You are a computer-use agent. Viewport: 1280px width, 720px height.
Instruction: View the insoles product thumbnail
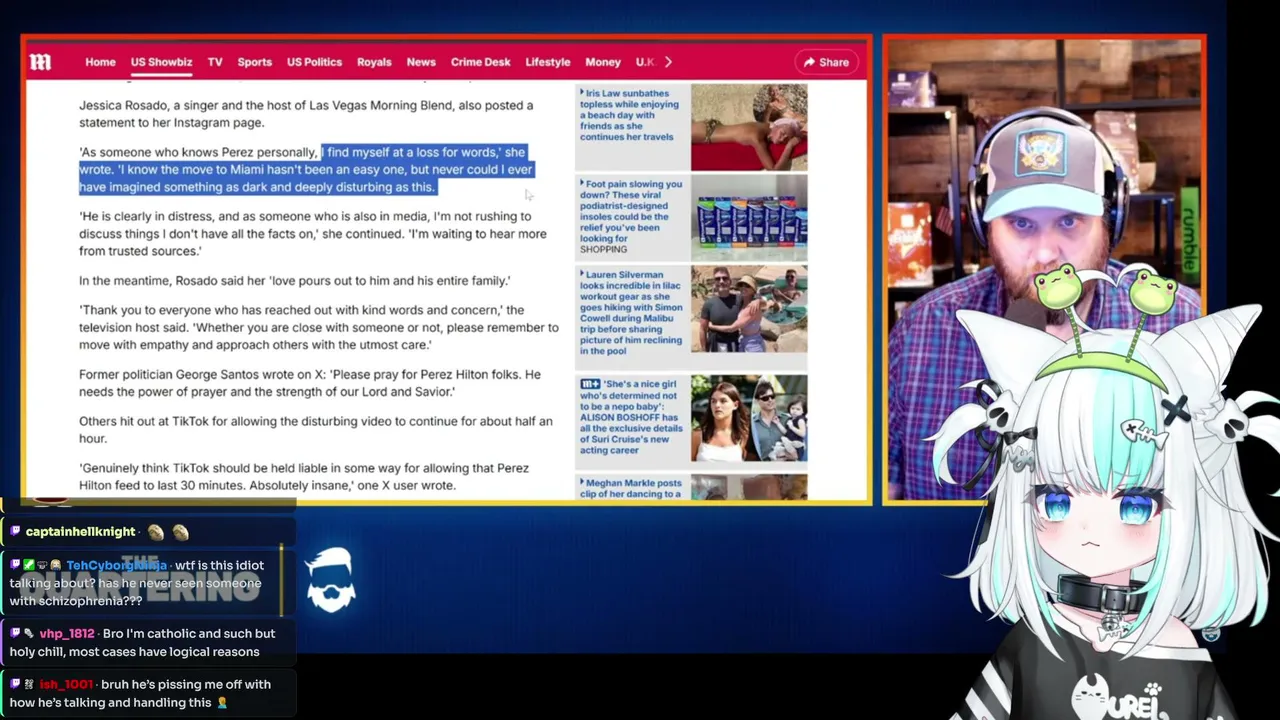749,217
